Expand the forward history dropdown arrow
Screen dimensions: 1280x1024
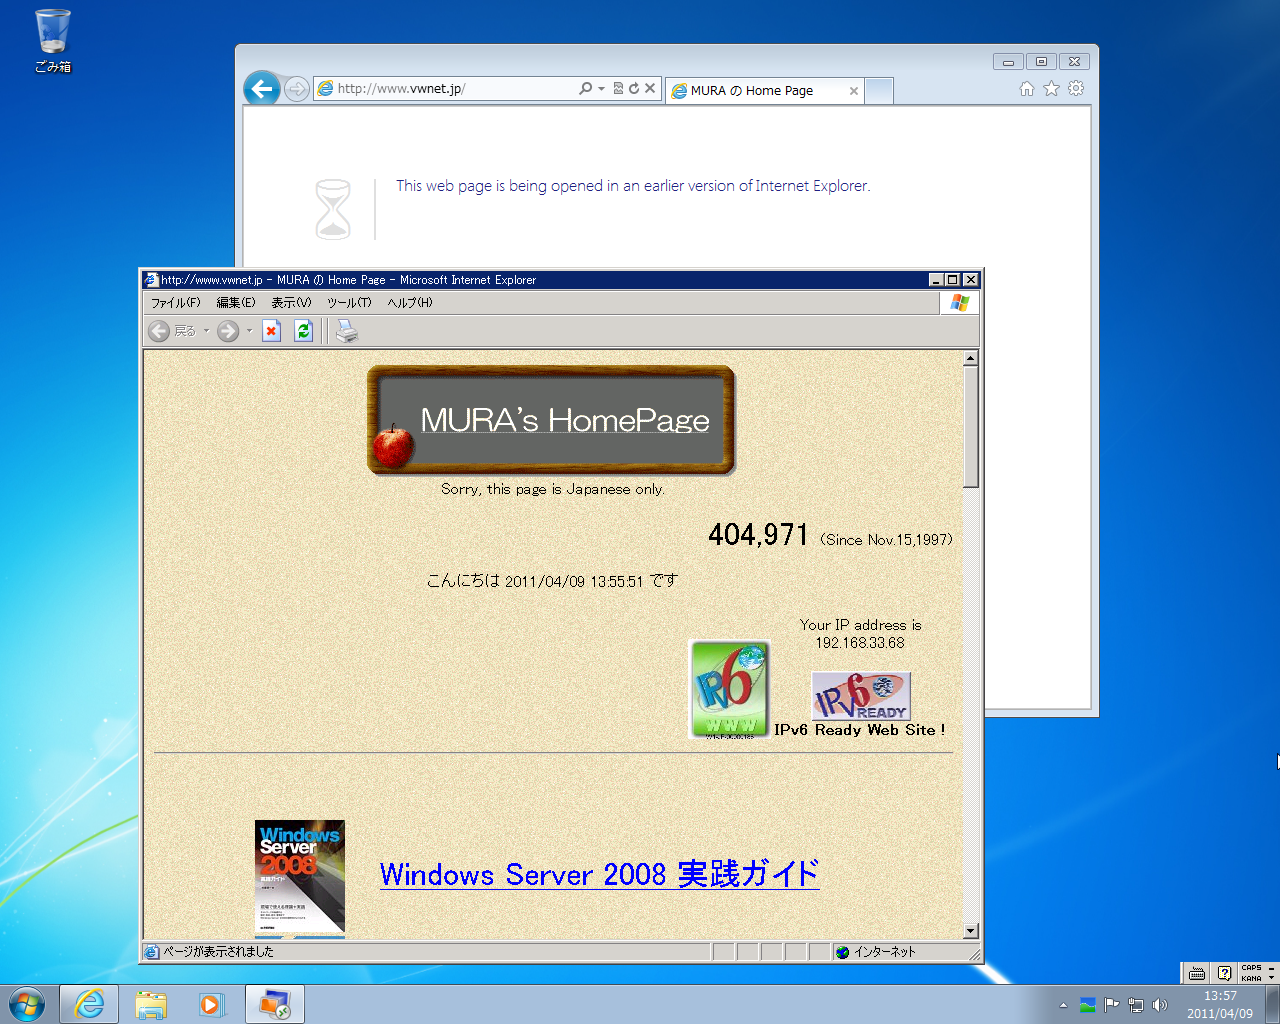point(249,331)
